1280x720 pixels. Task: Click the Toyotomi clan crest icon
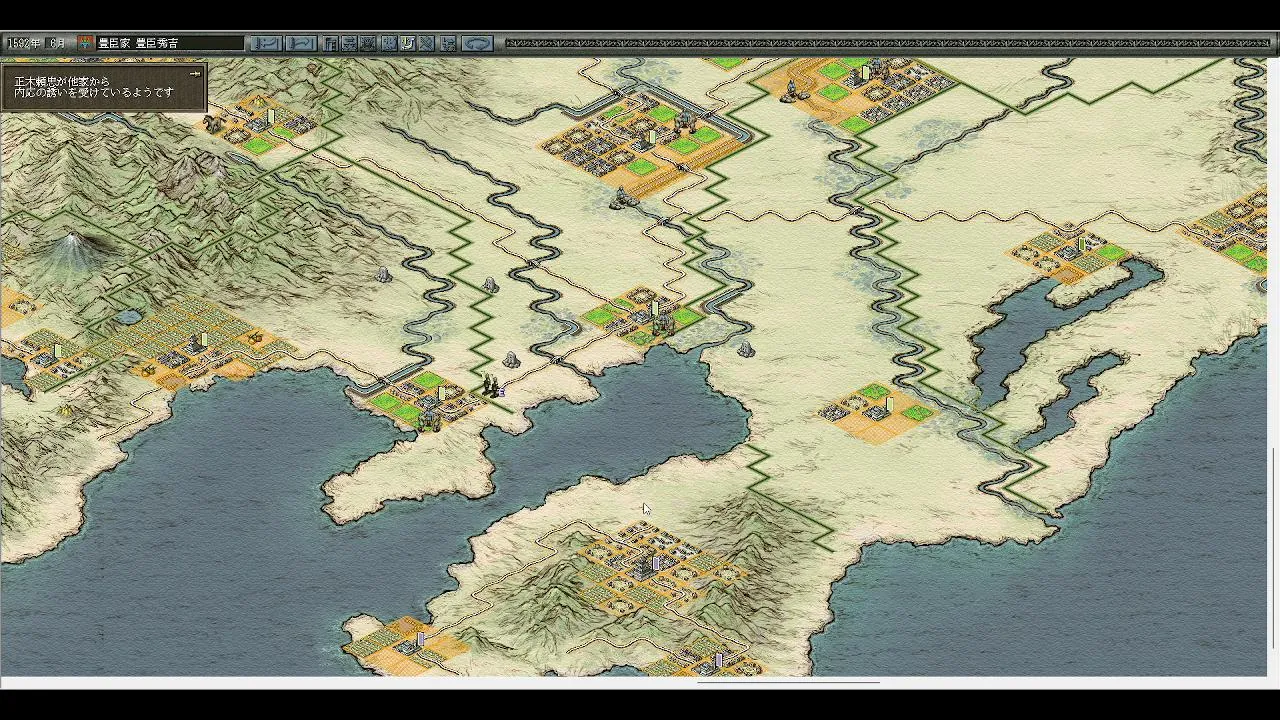tap(85, 43)
